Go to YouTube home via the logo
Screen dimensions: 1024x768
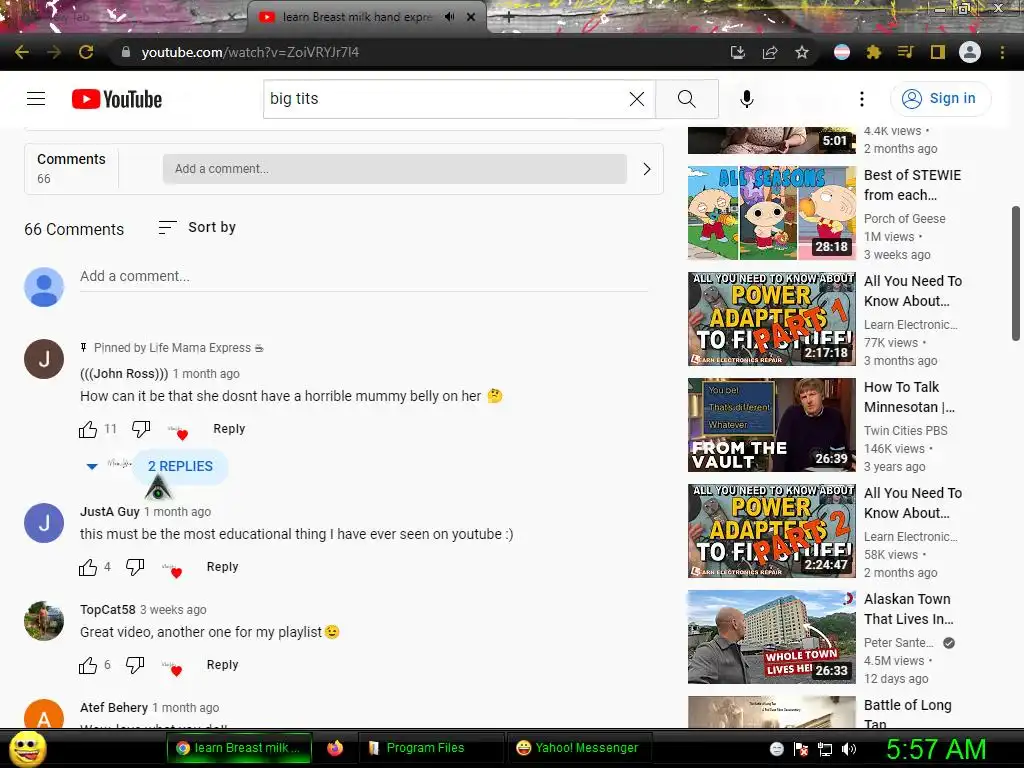117,99
